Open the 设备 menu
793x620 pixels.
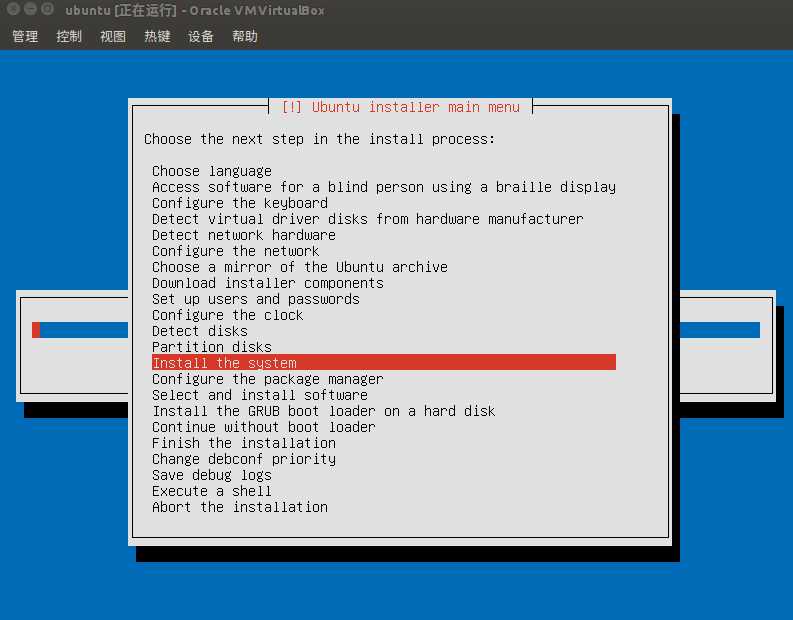(201, 36)
